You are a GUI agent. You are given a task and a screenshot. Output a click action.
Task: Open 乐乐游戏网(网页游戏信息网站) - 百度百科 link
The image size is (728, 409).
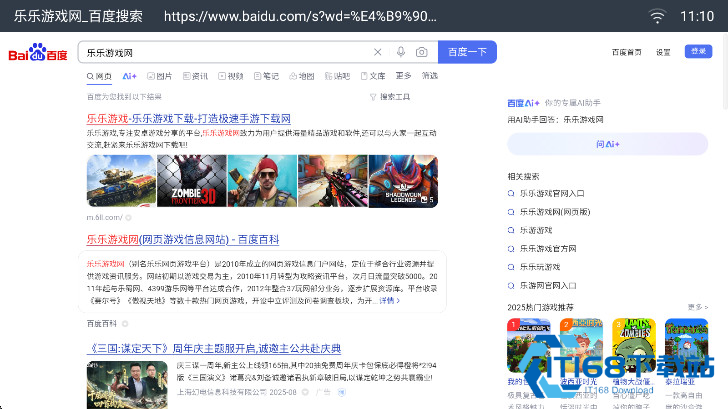tap(183, 240)
